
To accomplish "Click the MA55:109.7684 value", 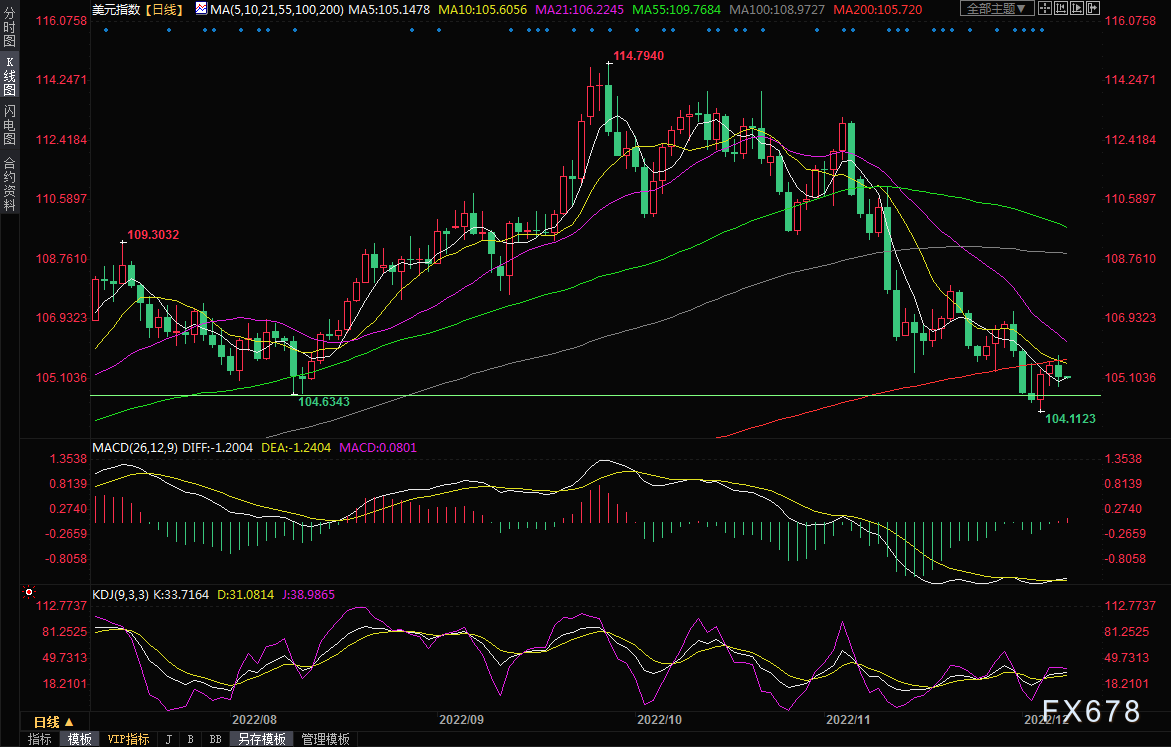I will [677, 10].
